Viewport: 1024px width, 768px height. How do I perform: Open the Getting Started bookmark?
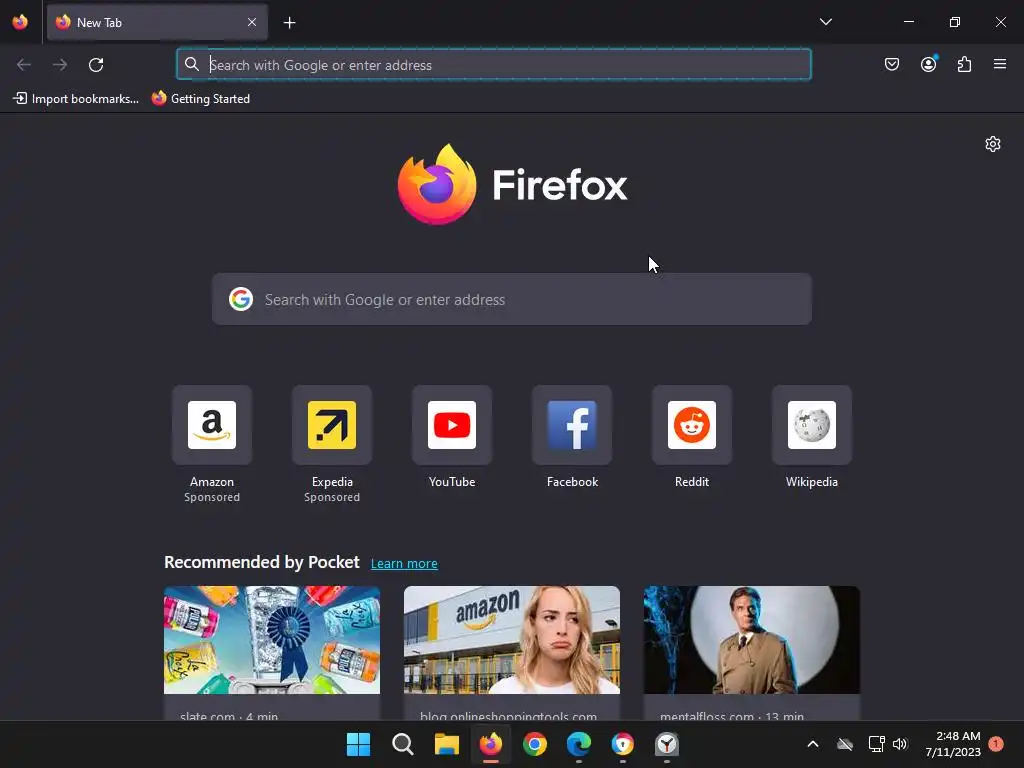(201, 99)
